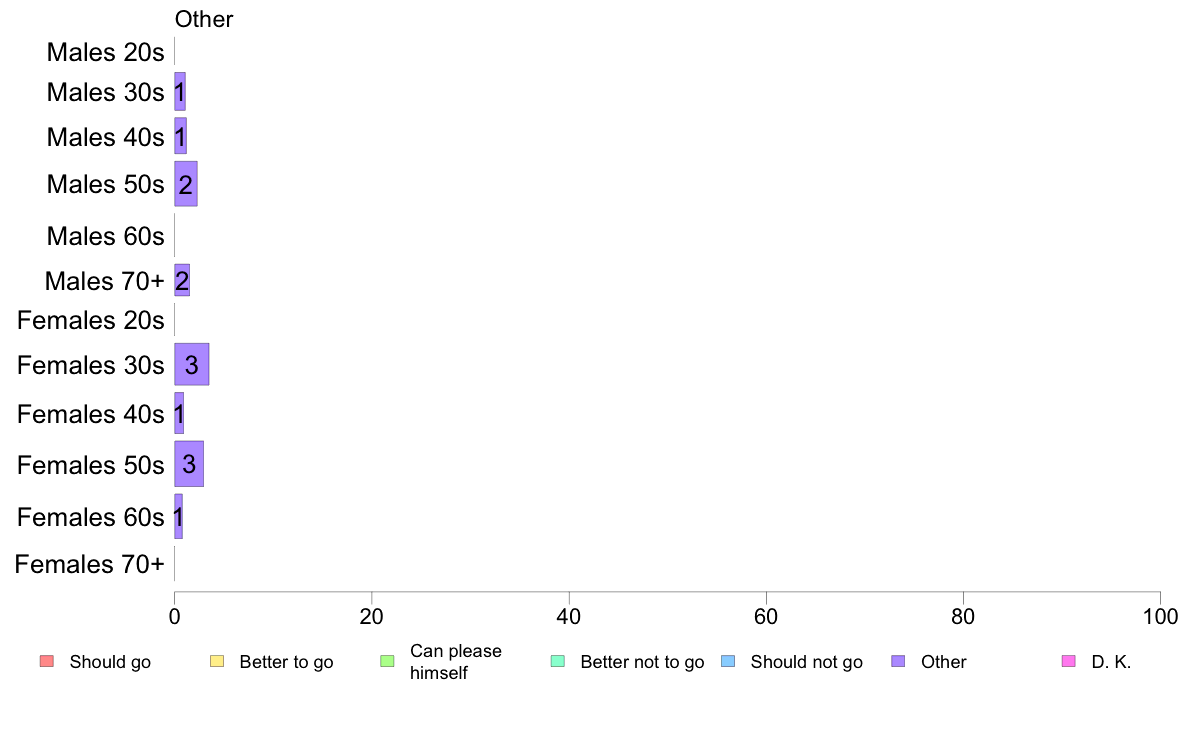Select the Females 30s bar

(192, 365)
